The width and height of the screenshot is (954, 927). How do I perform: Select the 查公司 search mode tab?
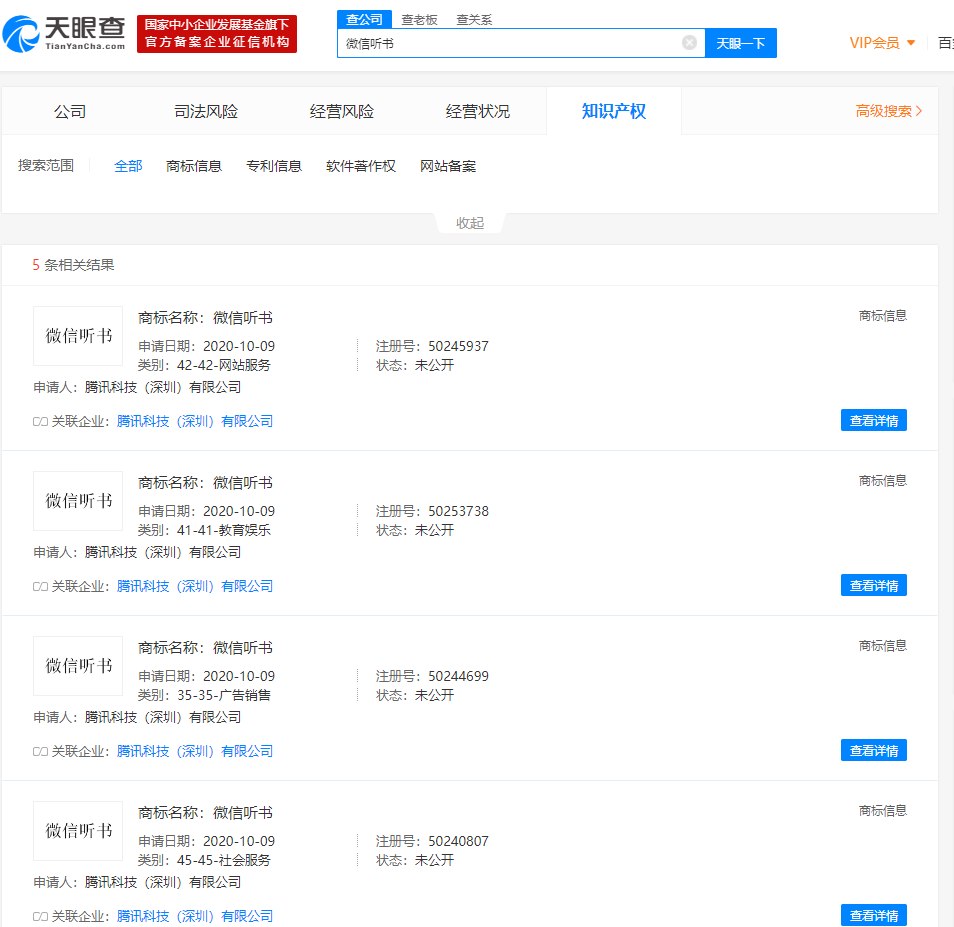coord(364,19)
